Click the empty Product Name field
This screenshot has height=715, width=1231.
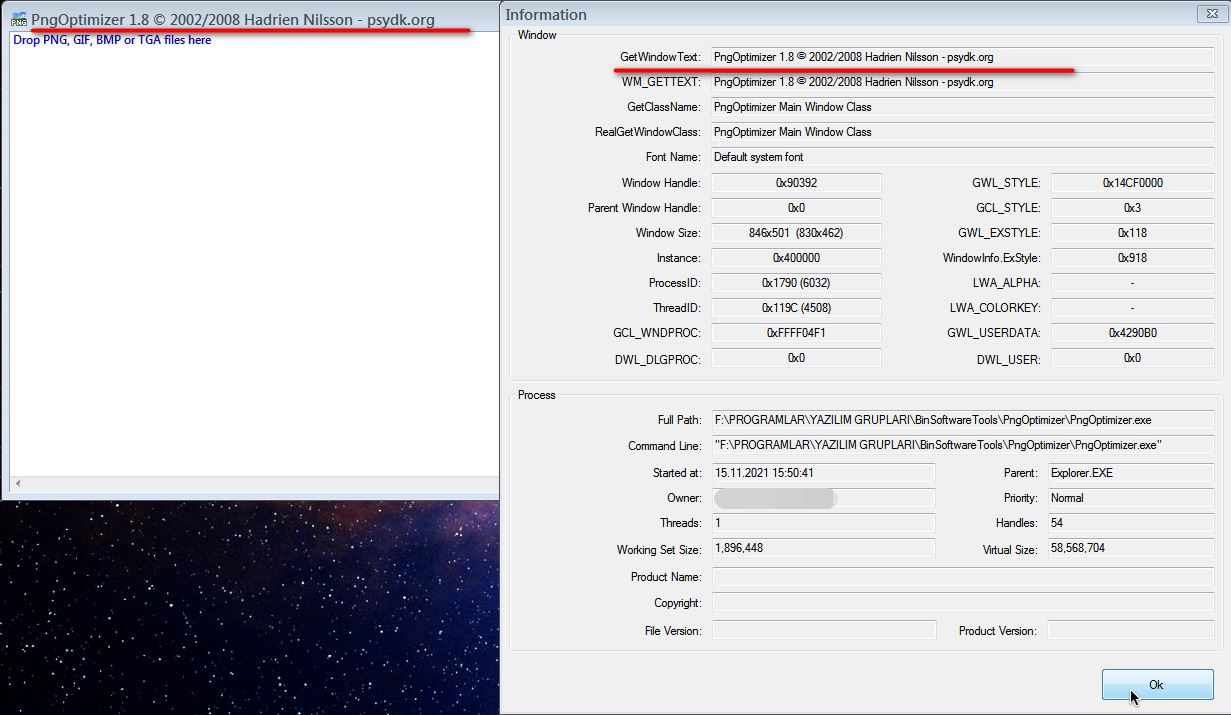962,577
